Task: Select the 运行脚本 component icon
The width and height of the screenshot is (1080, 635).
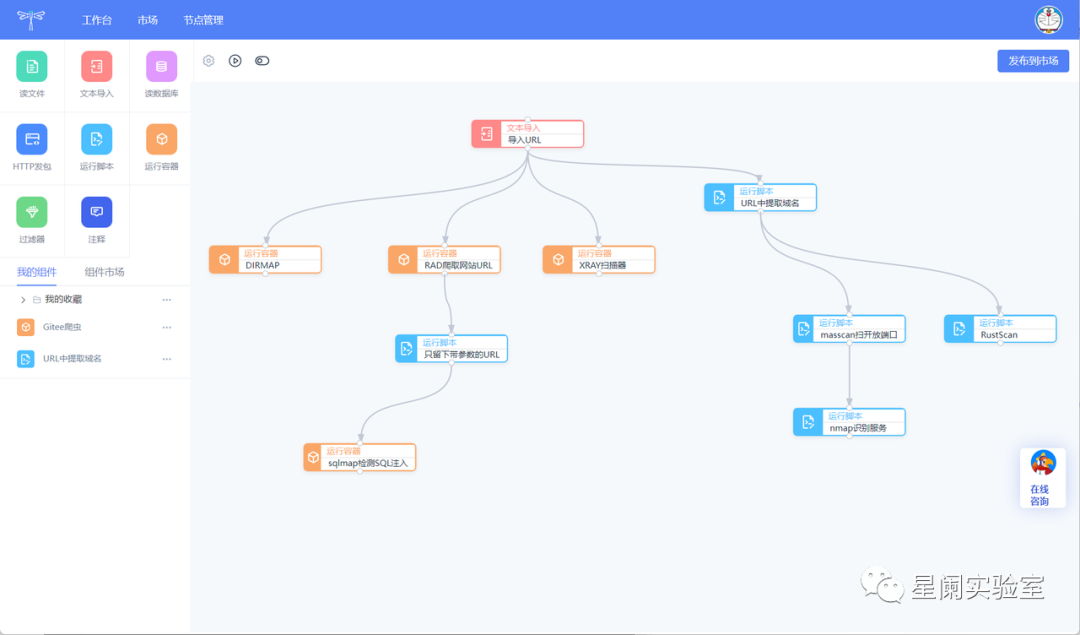Action: click(96, 139)
